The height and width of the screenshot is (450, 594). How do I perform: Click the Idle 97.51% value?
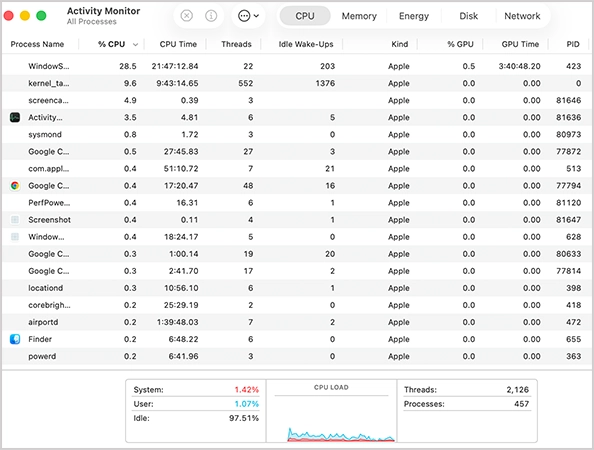[x=244, y=418]
